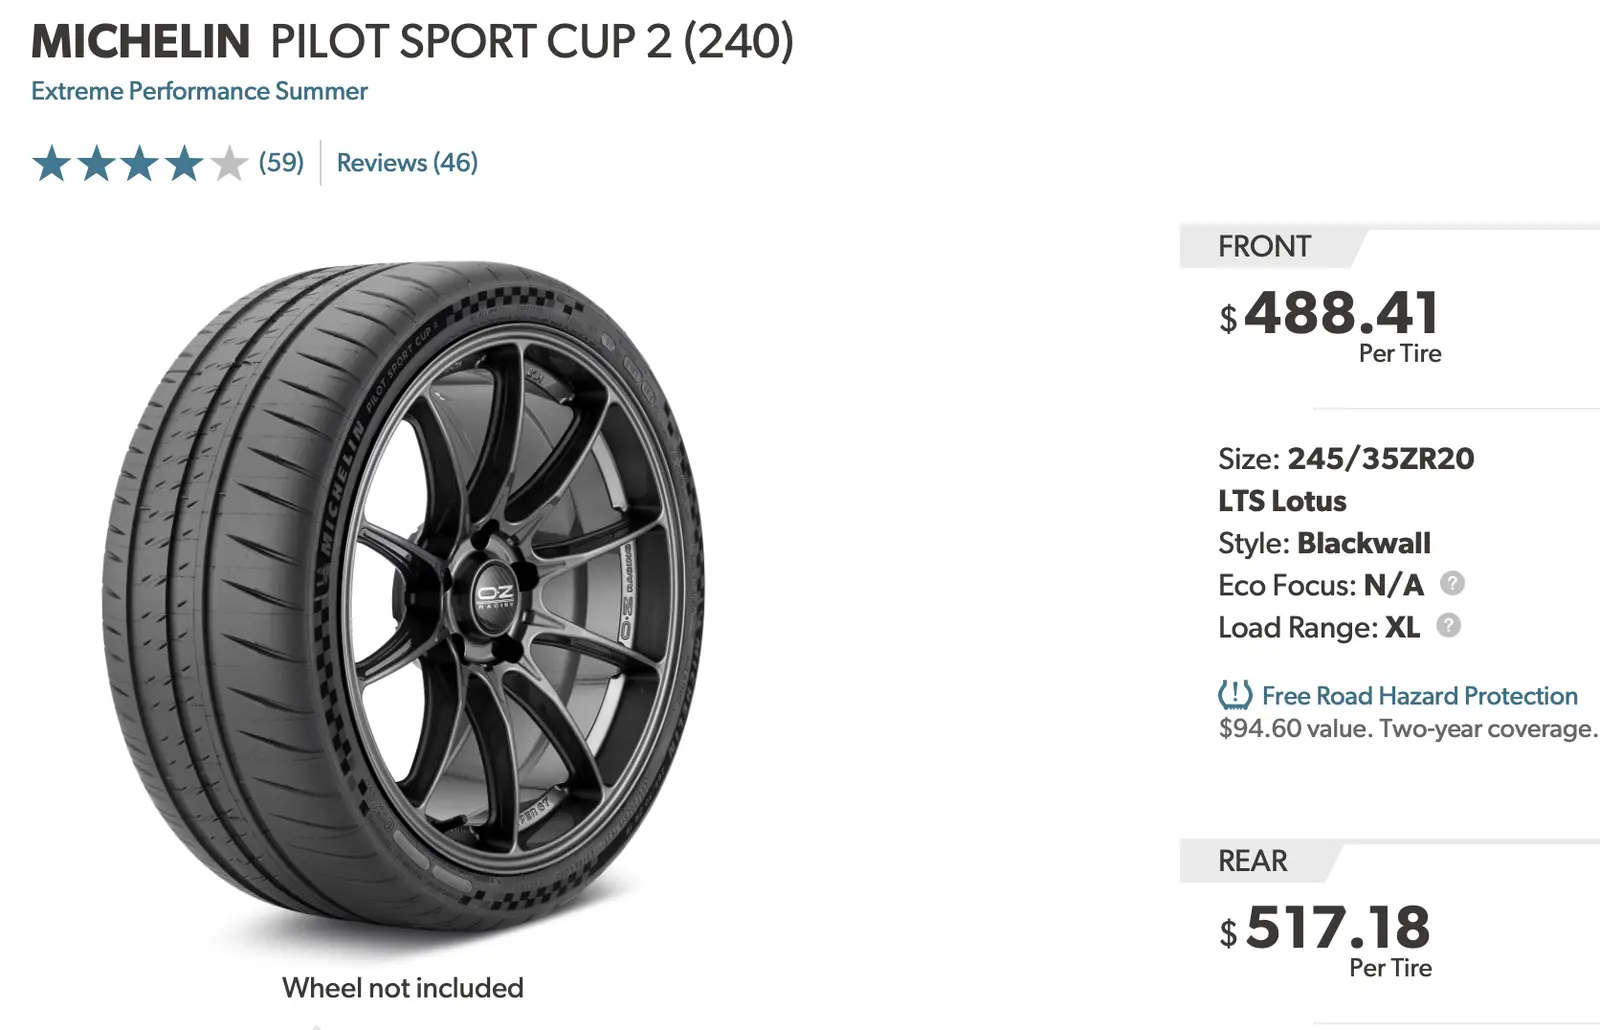Viewport: 1600px width, 1030px height.
Task: Select the REAR tire section header
Action: tap(1252, 861)
